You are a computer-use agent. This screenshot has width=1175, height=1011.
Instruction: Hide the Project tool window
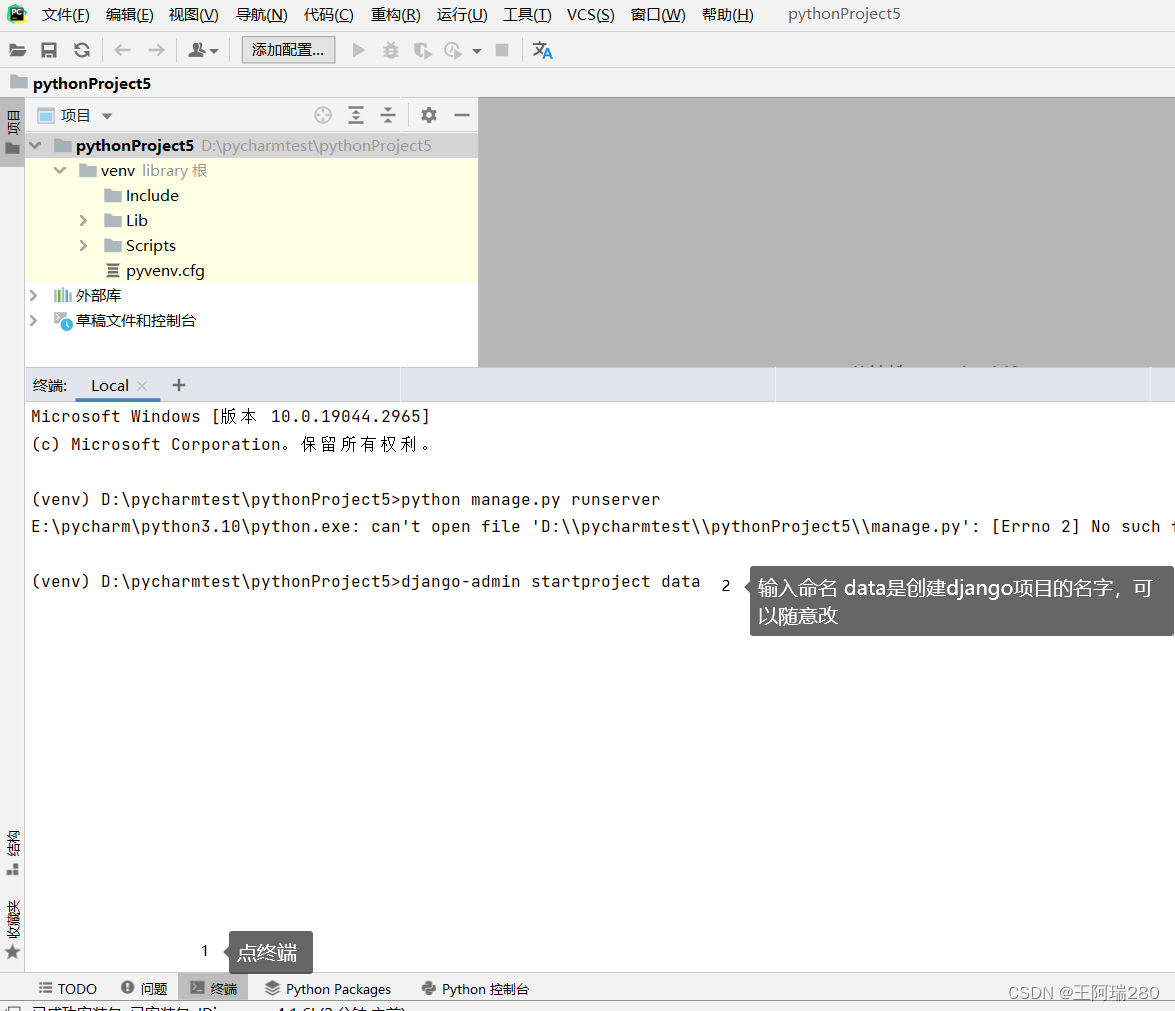pyautogui.click(x=461, y=115)
